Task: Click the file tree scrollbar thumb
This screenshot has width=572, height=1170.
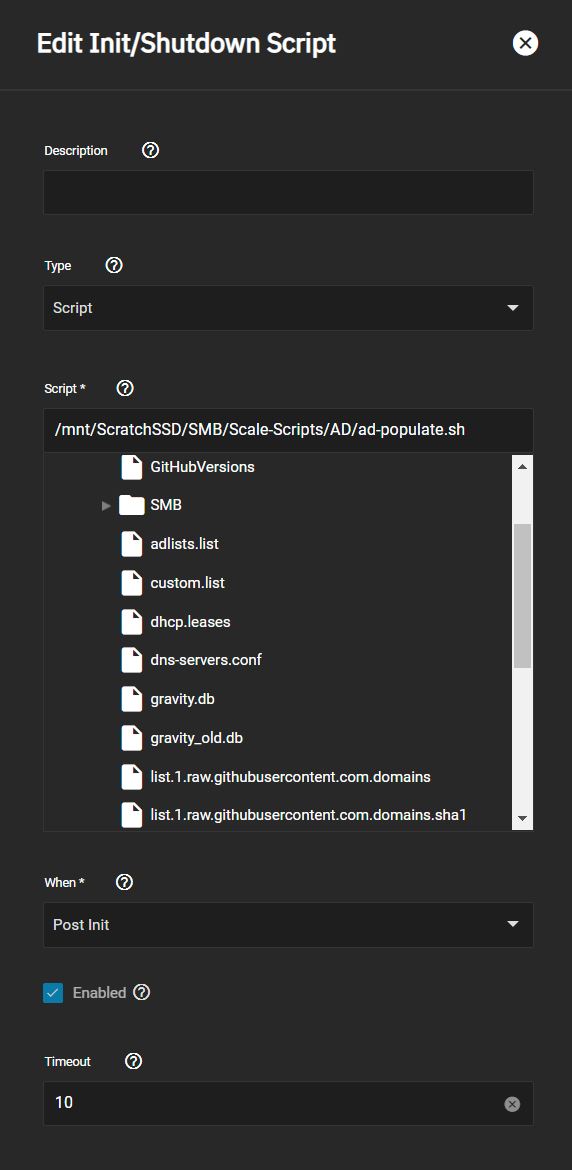Action: (x=522, y=595)
